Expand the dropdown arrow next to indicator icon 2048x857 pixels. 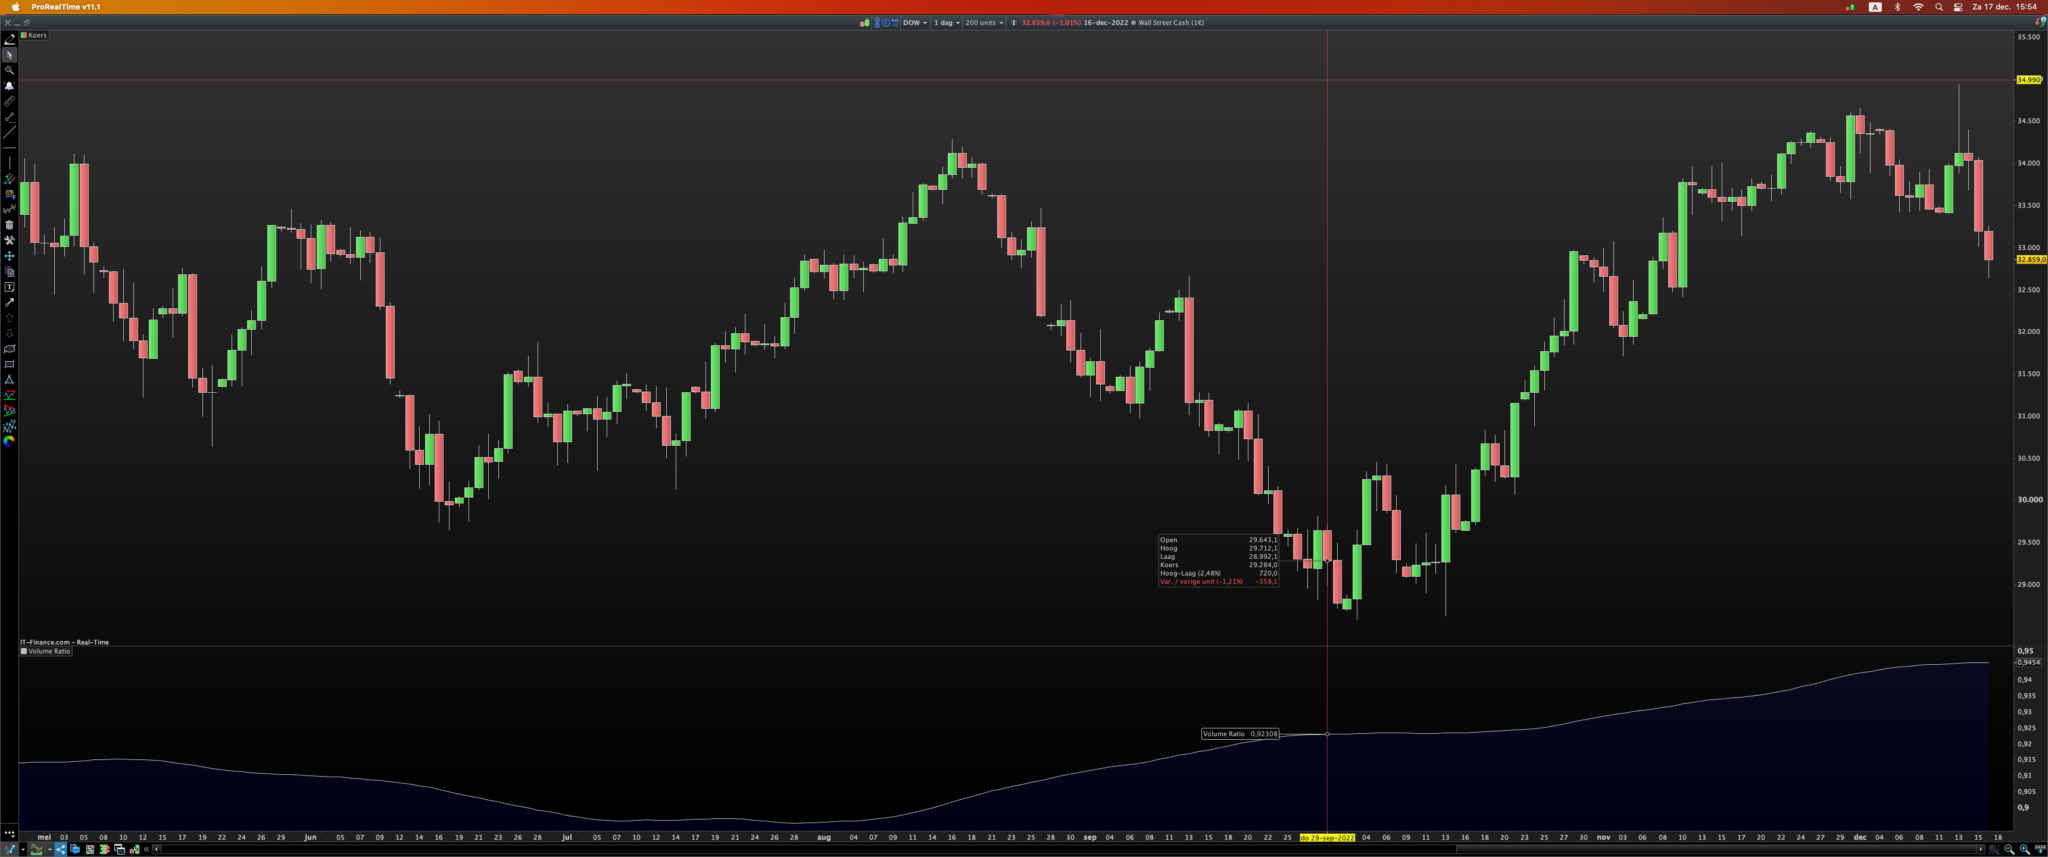coord(49,849)
